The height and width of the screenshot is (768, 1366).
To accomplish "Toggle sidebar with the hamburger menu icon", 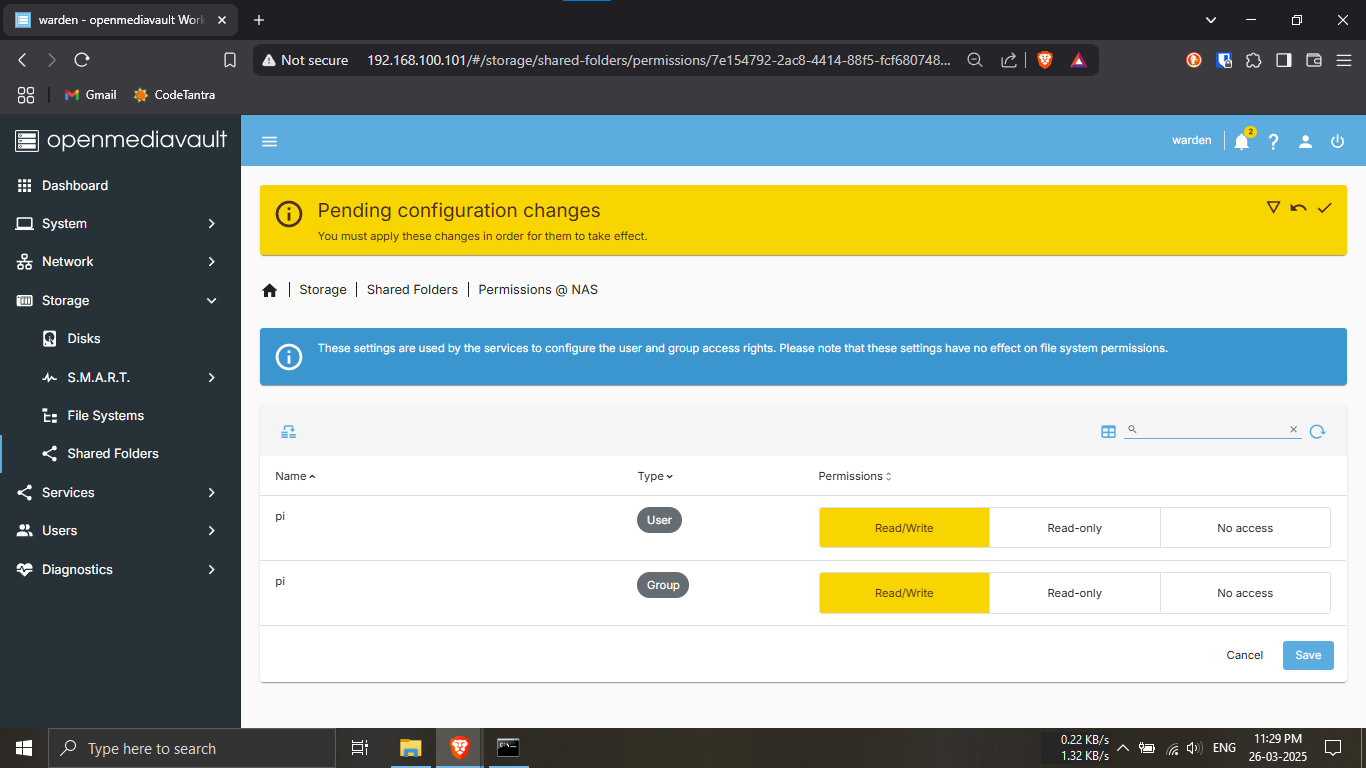I will point(269,141).
